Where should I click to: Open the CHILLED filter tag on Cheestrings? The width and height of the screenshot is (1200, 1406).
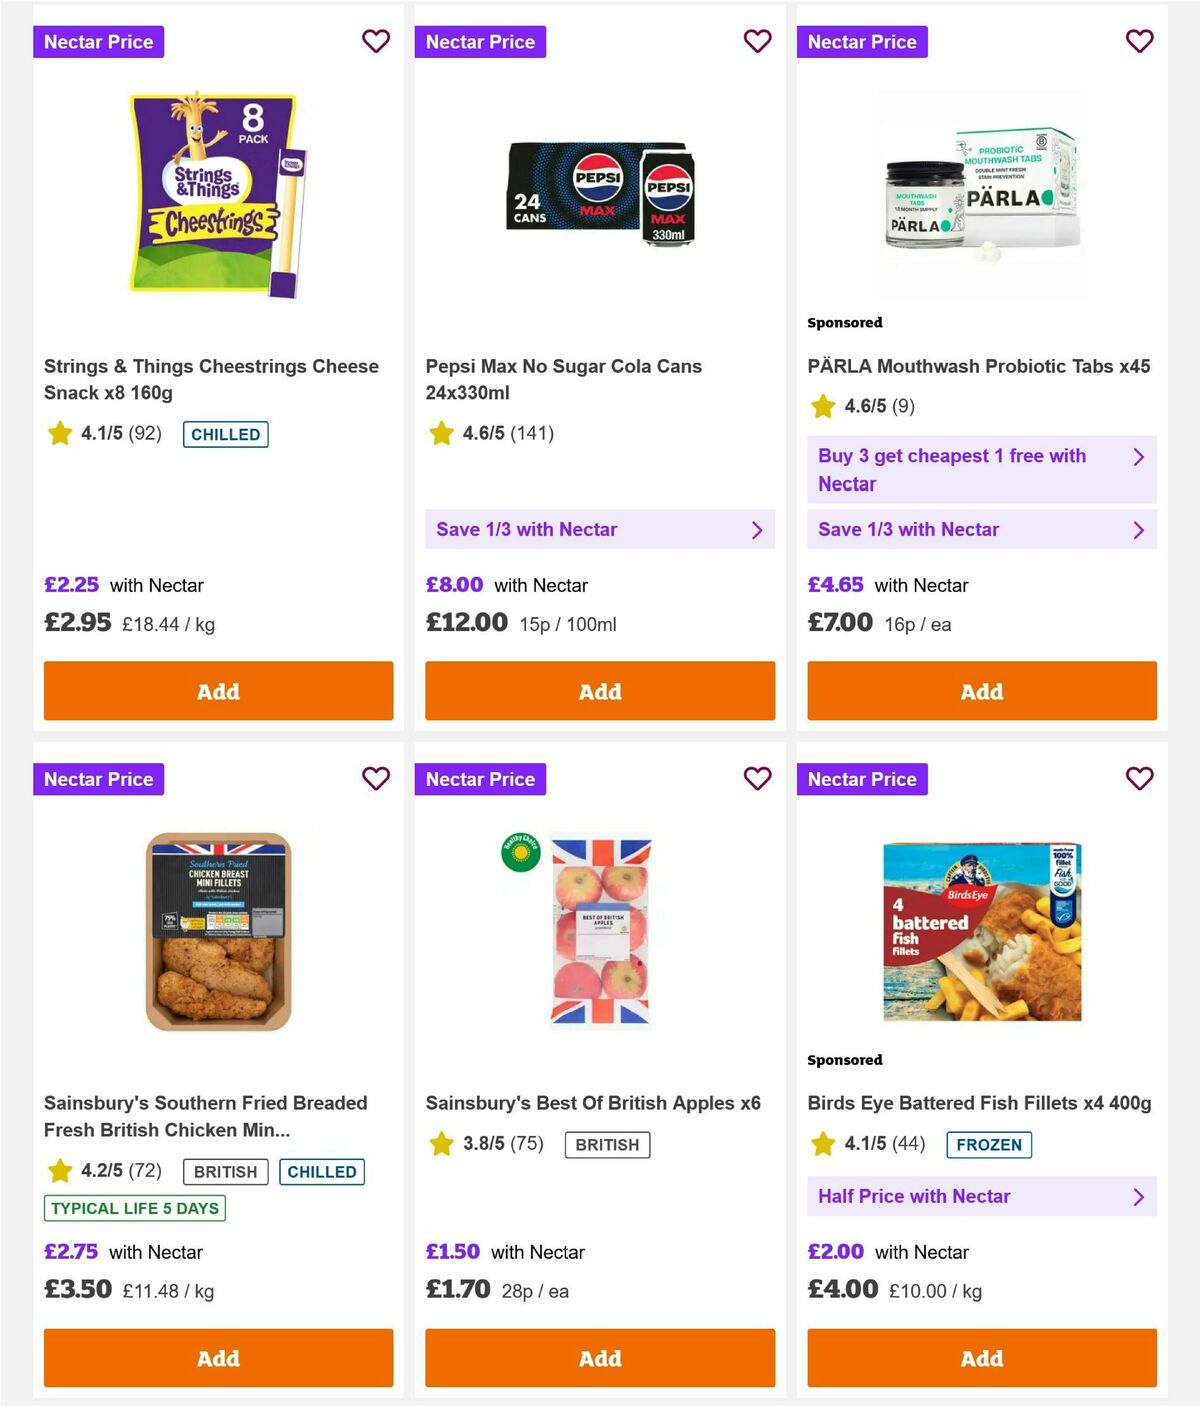coord(225,434)
